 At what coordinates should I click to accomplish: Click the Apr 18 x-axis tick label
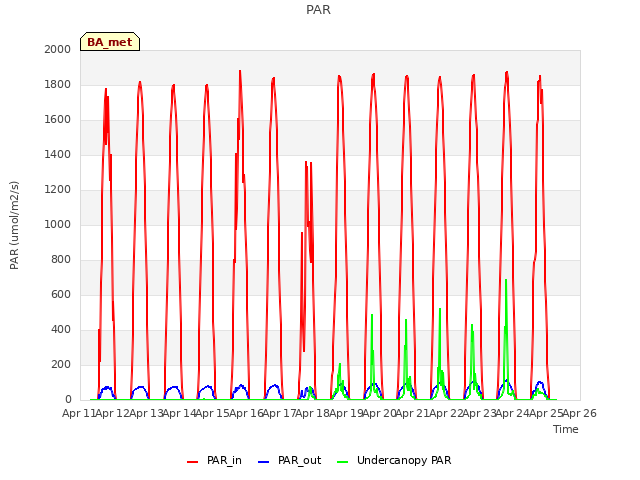313,413
